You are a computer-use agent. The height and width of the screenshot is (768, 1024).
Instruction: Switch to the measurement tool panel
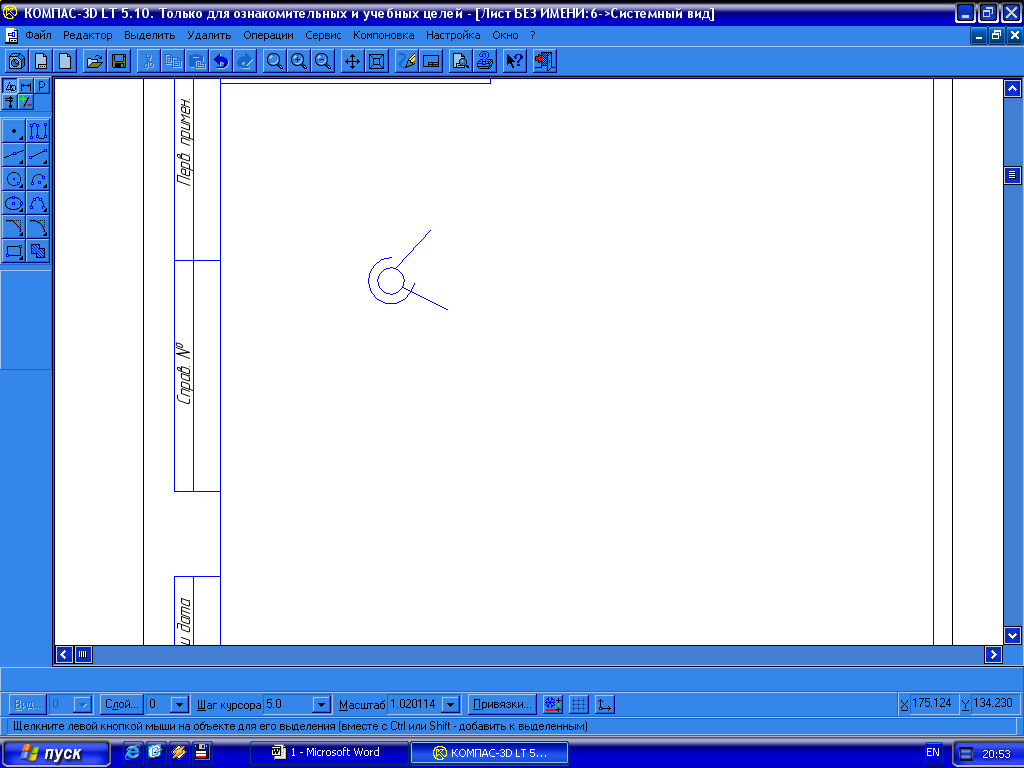click(26, 102)
